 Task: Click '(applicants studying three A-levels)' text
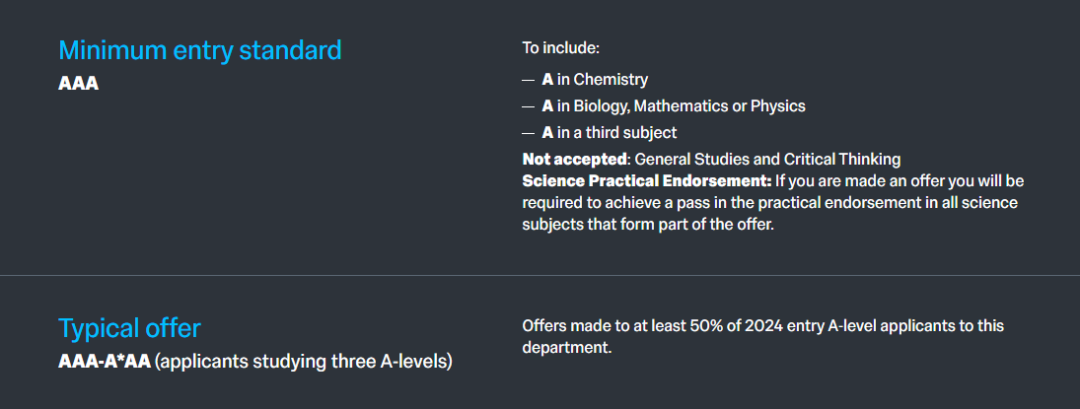(304, 361)
